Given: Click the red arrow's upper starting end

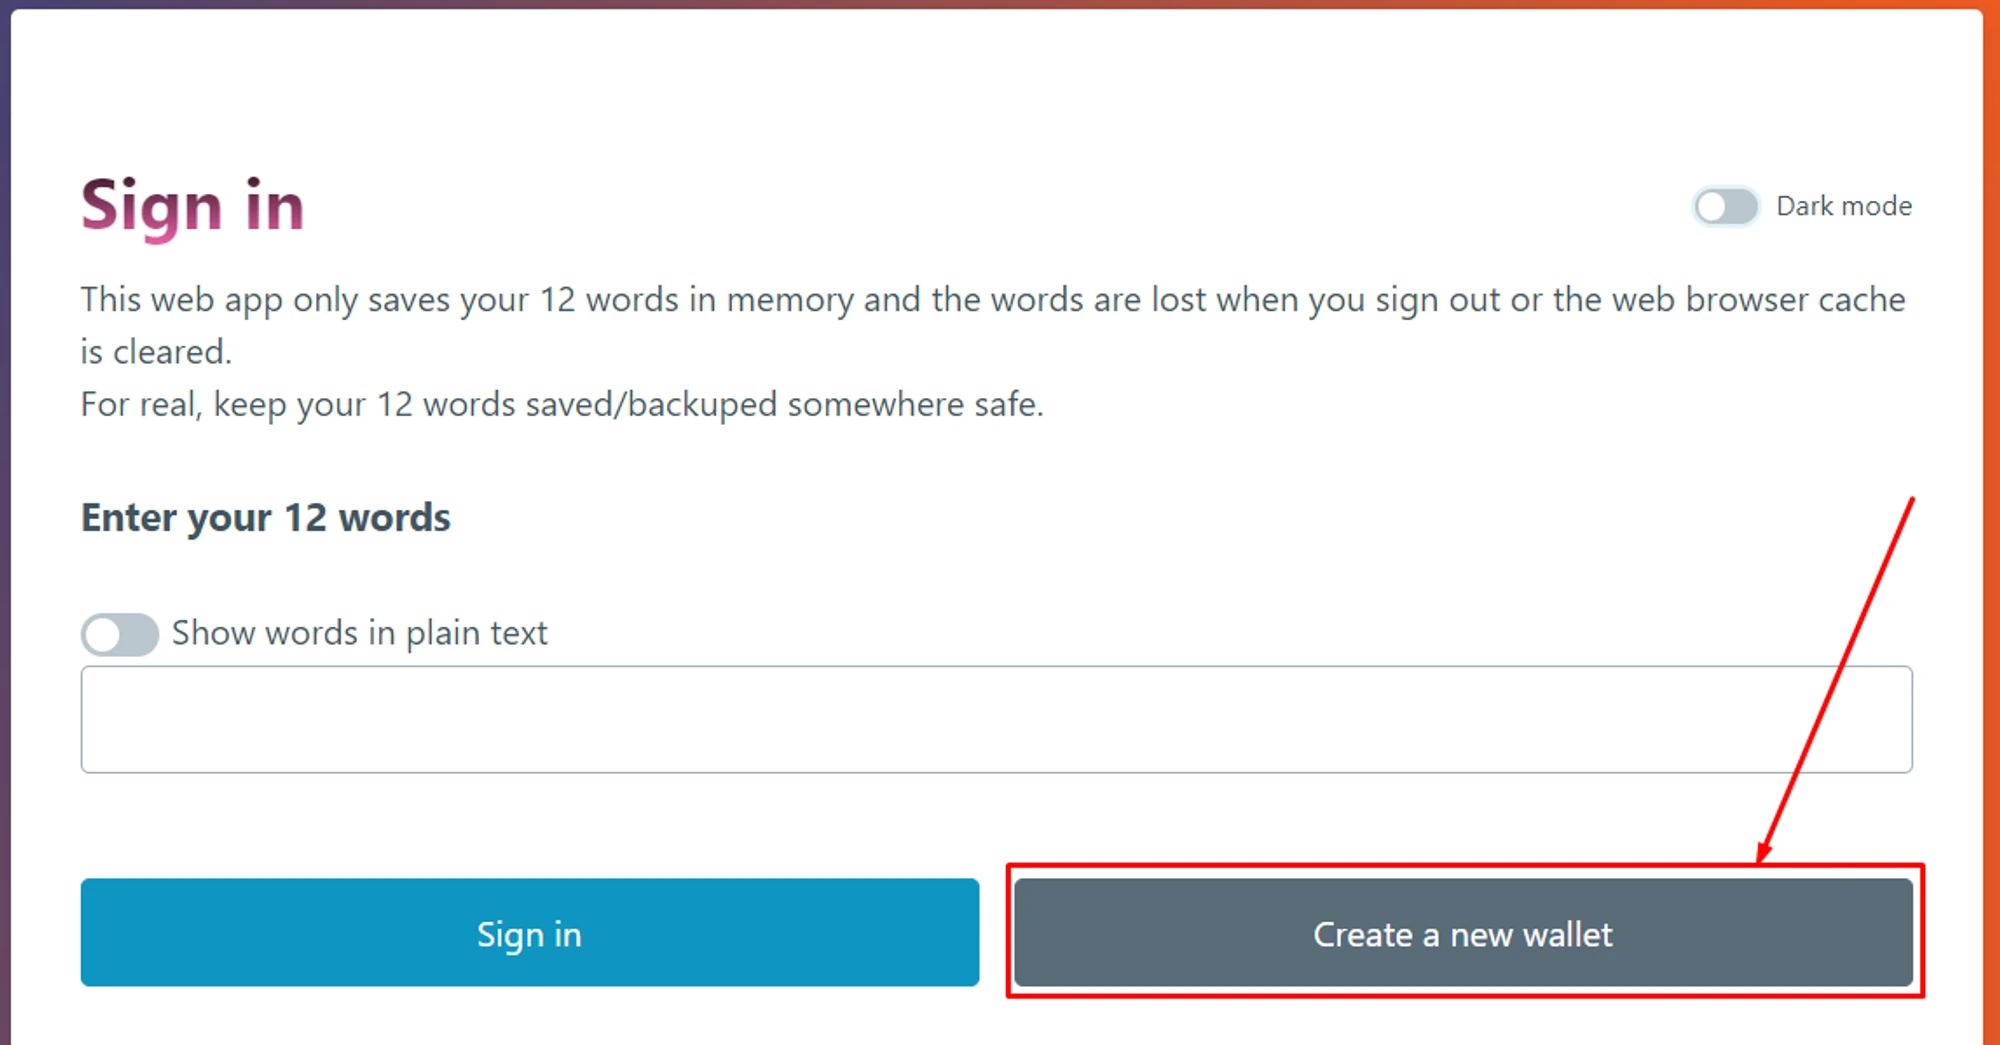Looking at the screenshot, I should tap(1910, 502).
